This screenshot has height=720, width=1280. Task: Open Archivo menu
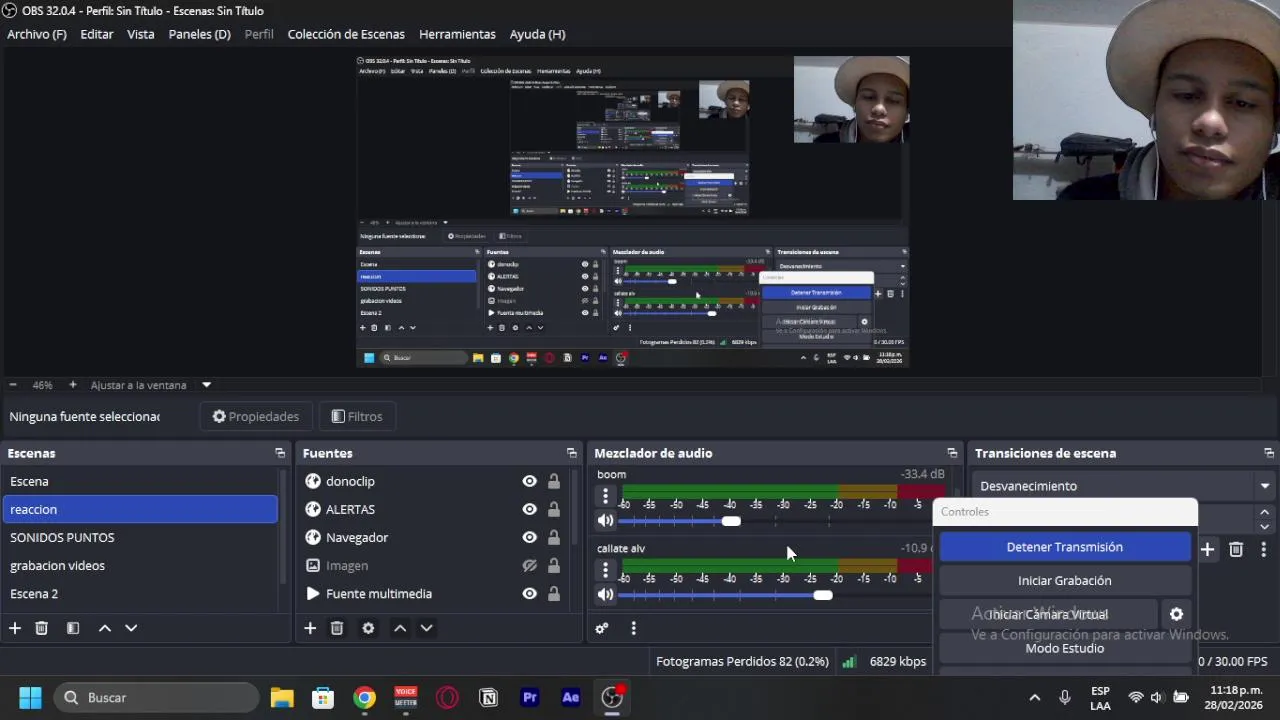[x=37, y=34]
